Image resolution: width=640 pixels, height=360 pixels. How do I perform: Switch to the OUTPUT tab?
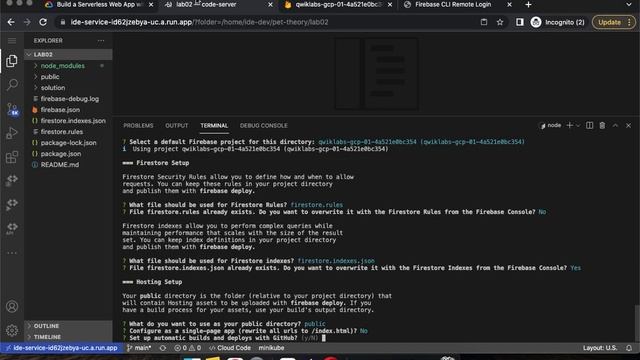coord(176,125)
